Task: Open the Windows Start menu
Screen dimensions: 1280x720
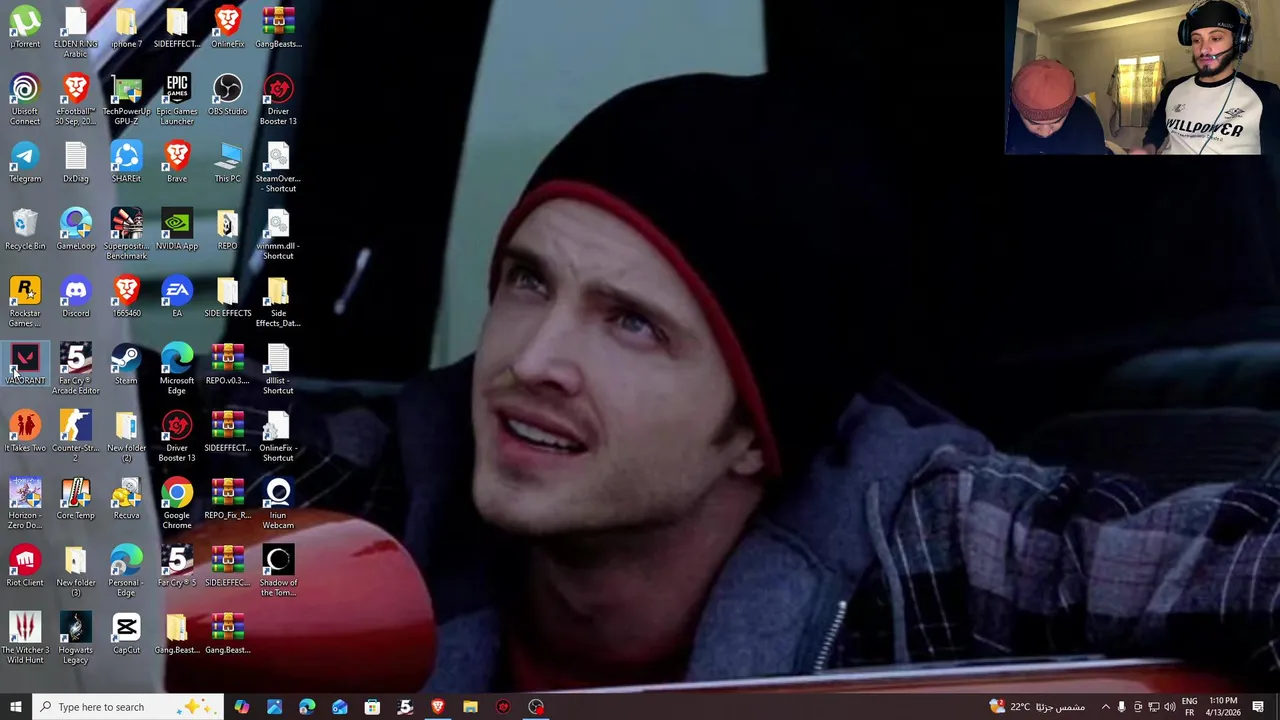Action: pyautogui.click(x=16, y=707)
